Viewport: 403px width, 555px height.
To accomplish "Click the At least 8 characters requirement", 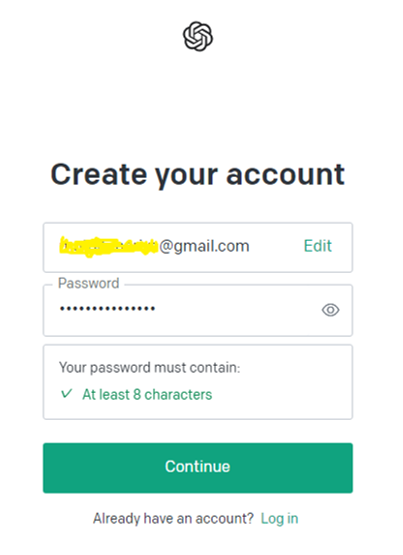I will [x=147, y=394].
